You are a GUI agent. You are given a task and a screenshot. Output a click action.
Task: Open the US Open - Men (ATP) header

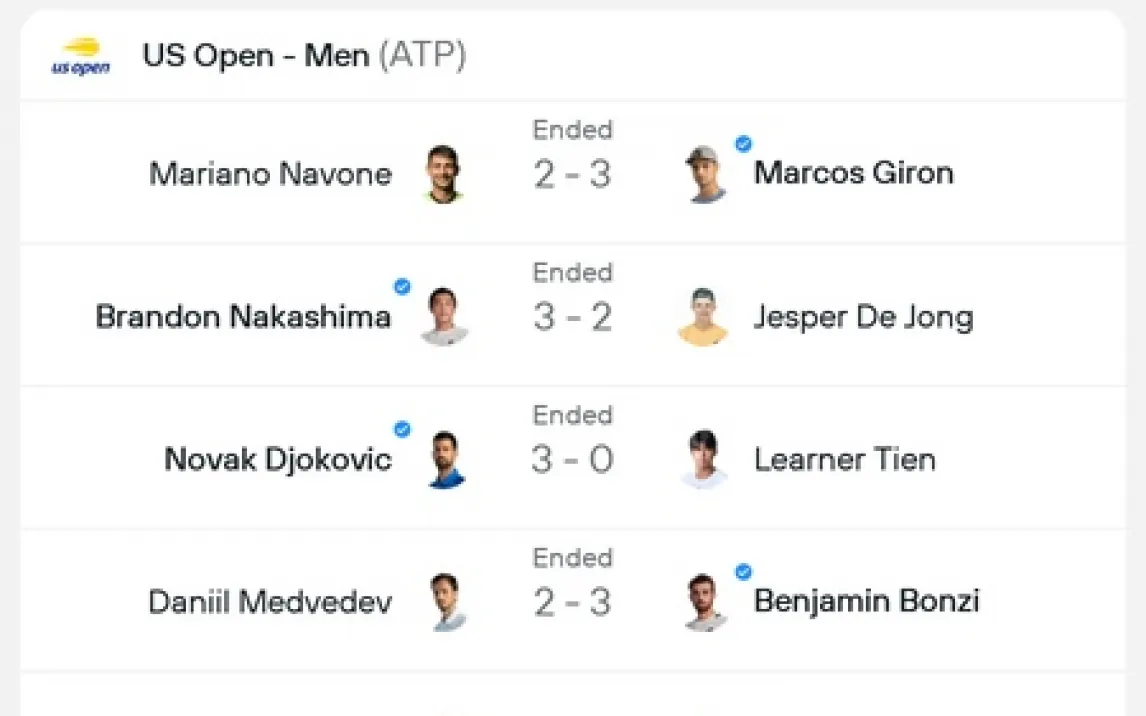pyautogui.click(x=304, y=56)
